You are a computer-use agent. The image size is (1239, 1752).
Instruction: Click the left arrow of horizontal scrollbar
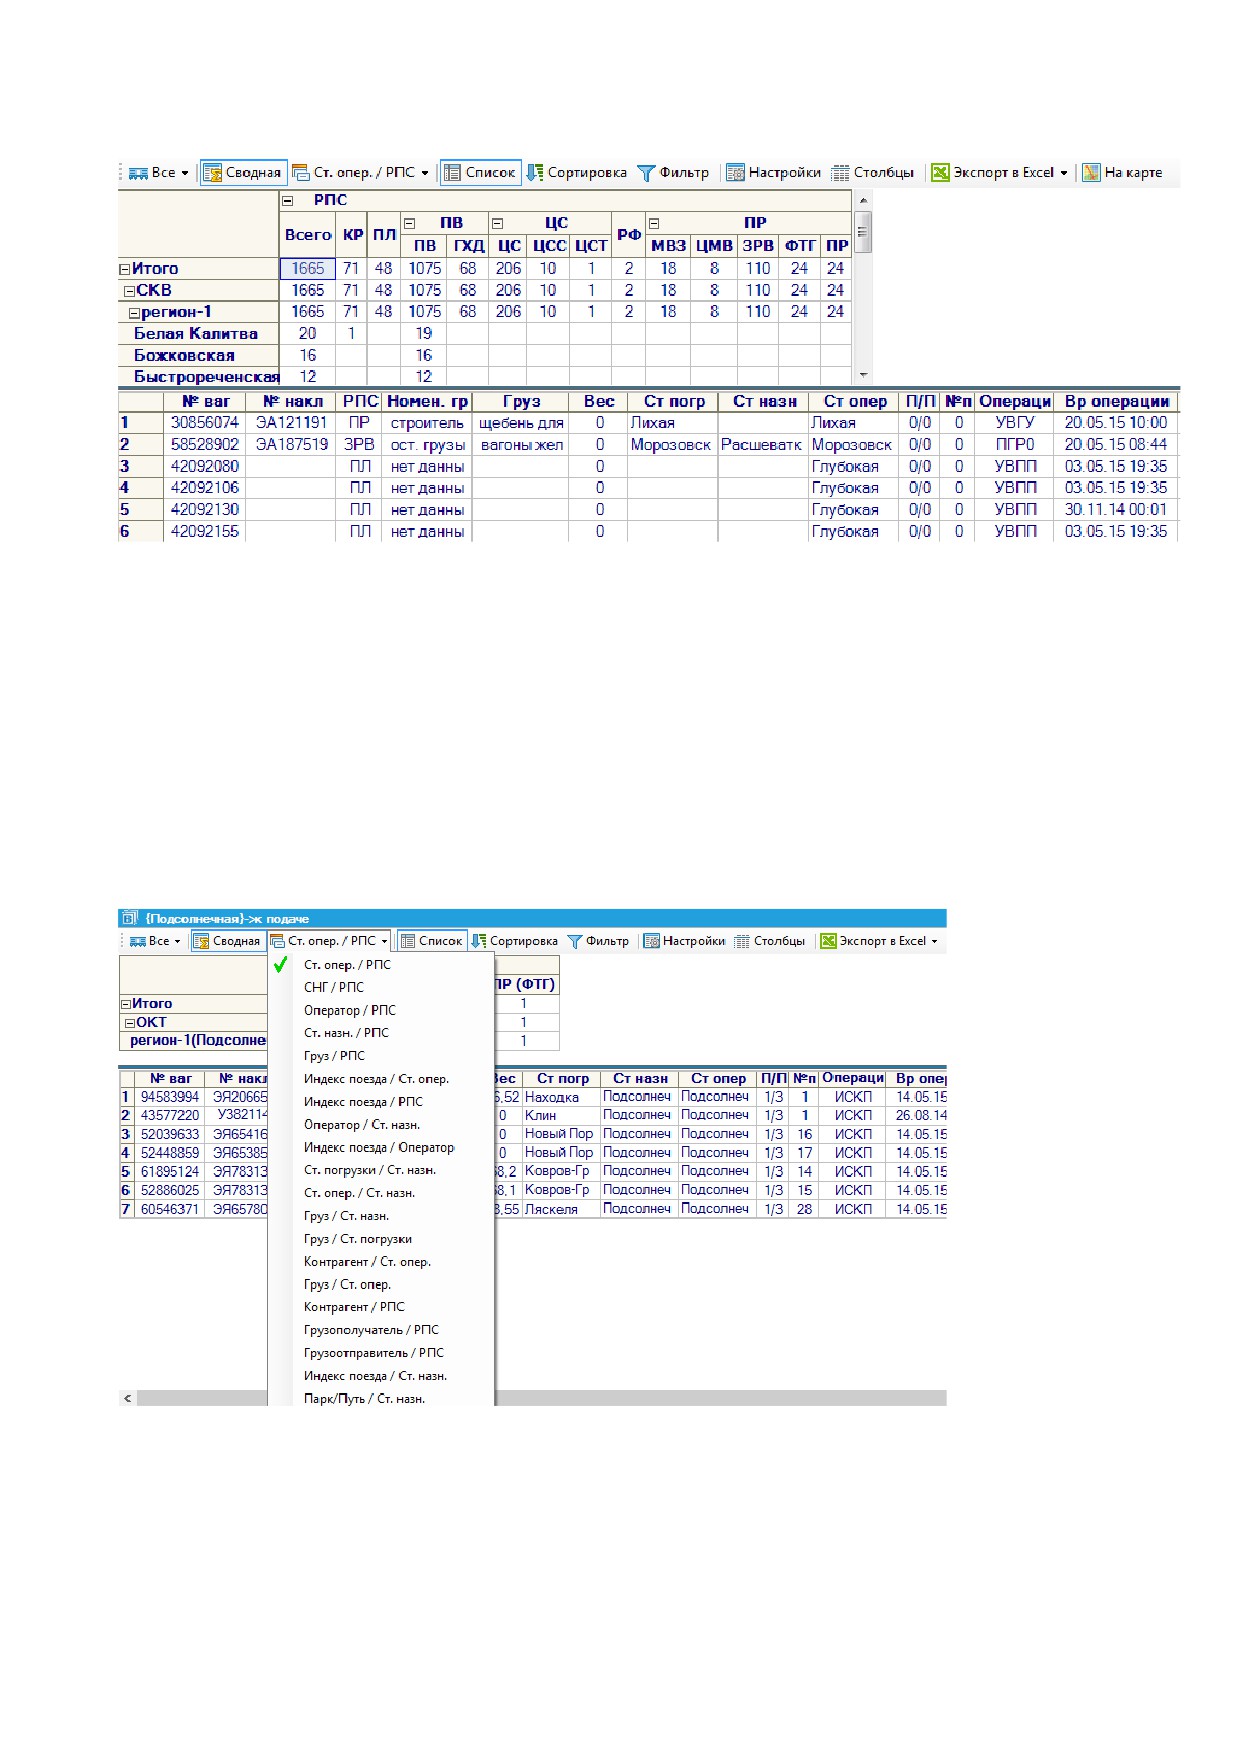pyautogui.click(x=127, y=1398)
